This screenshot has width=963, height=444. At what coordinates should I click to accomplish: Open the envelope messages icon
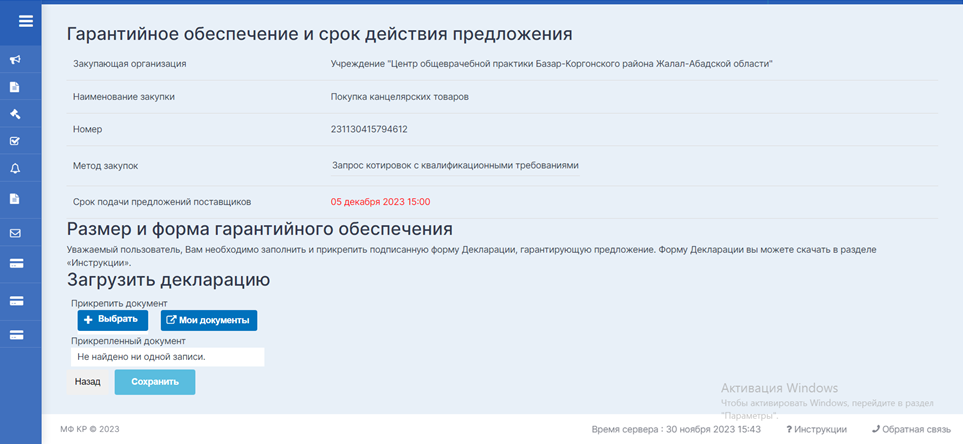(x=15, y=233)
